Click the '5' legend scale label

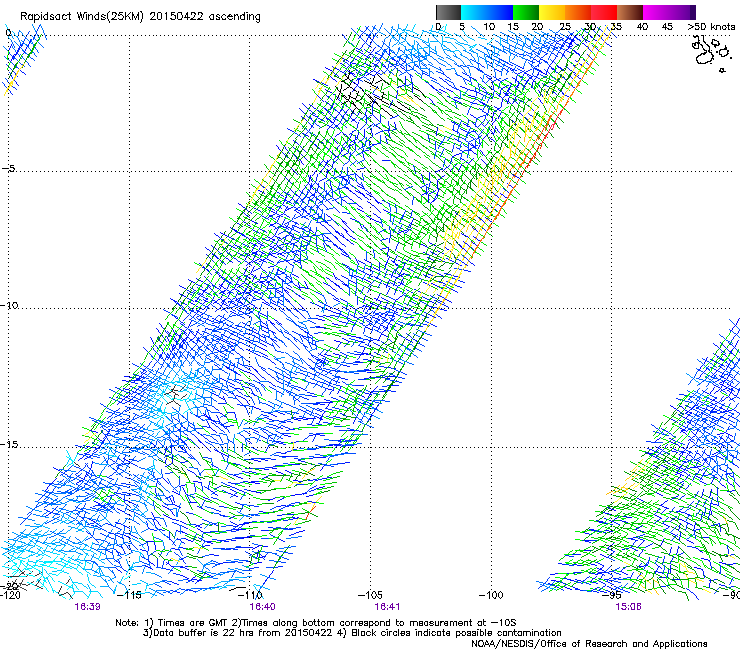point(462,26)
